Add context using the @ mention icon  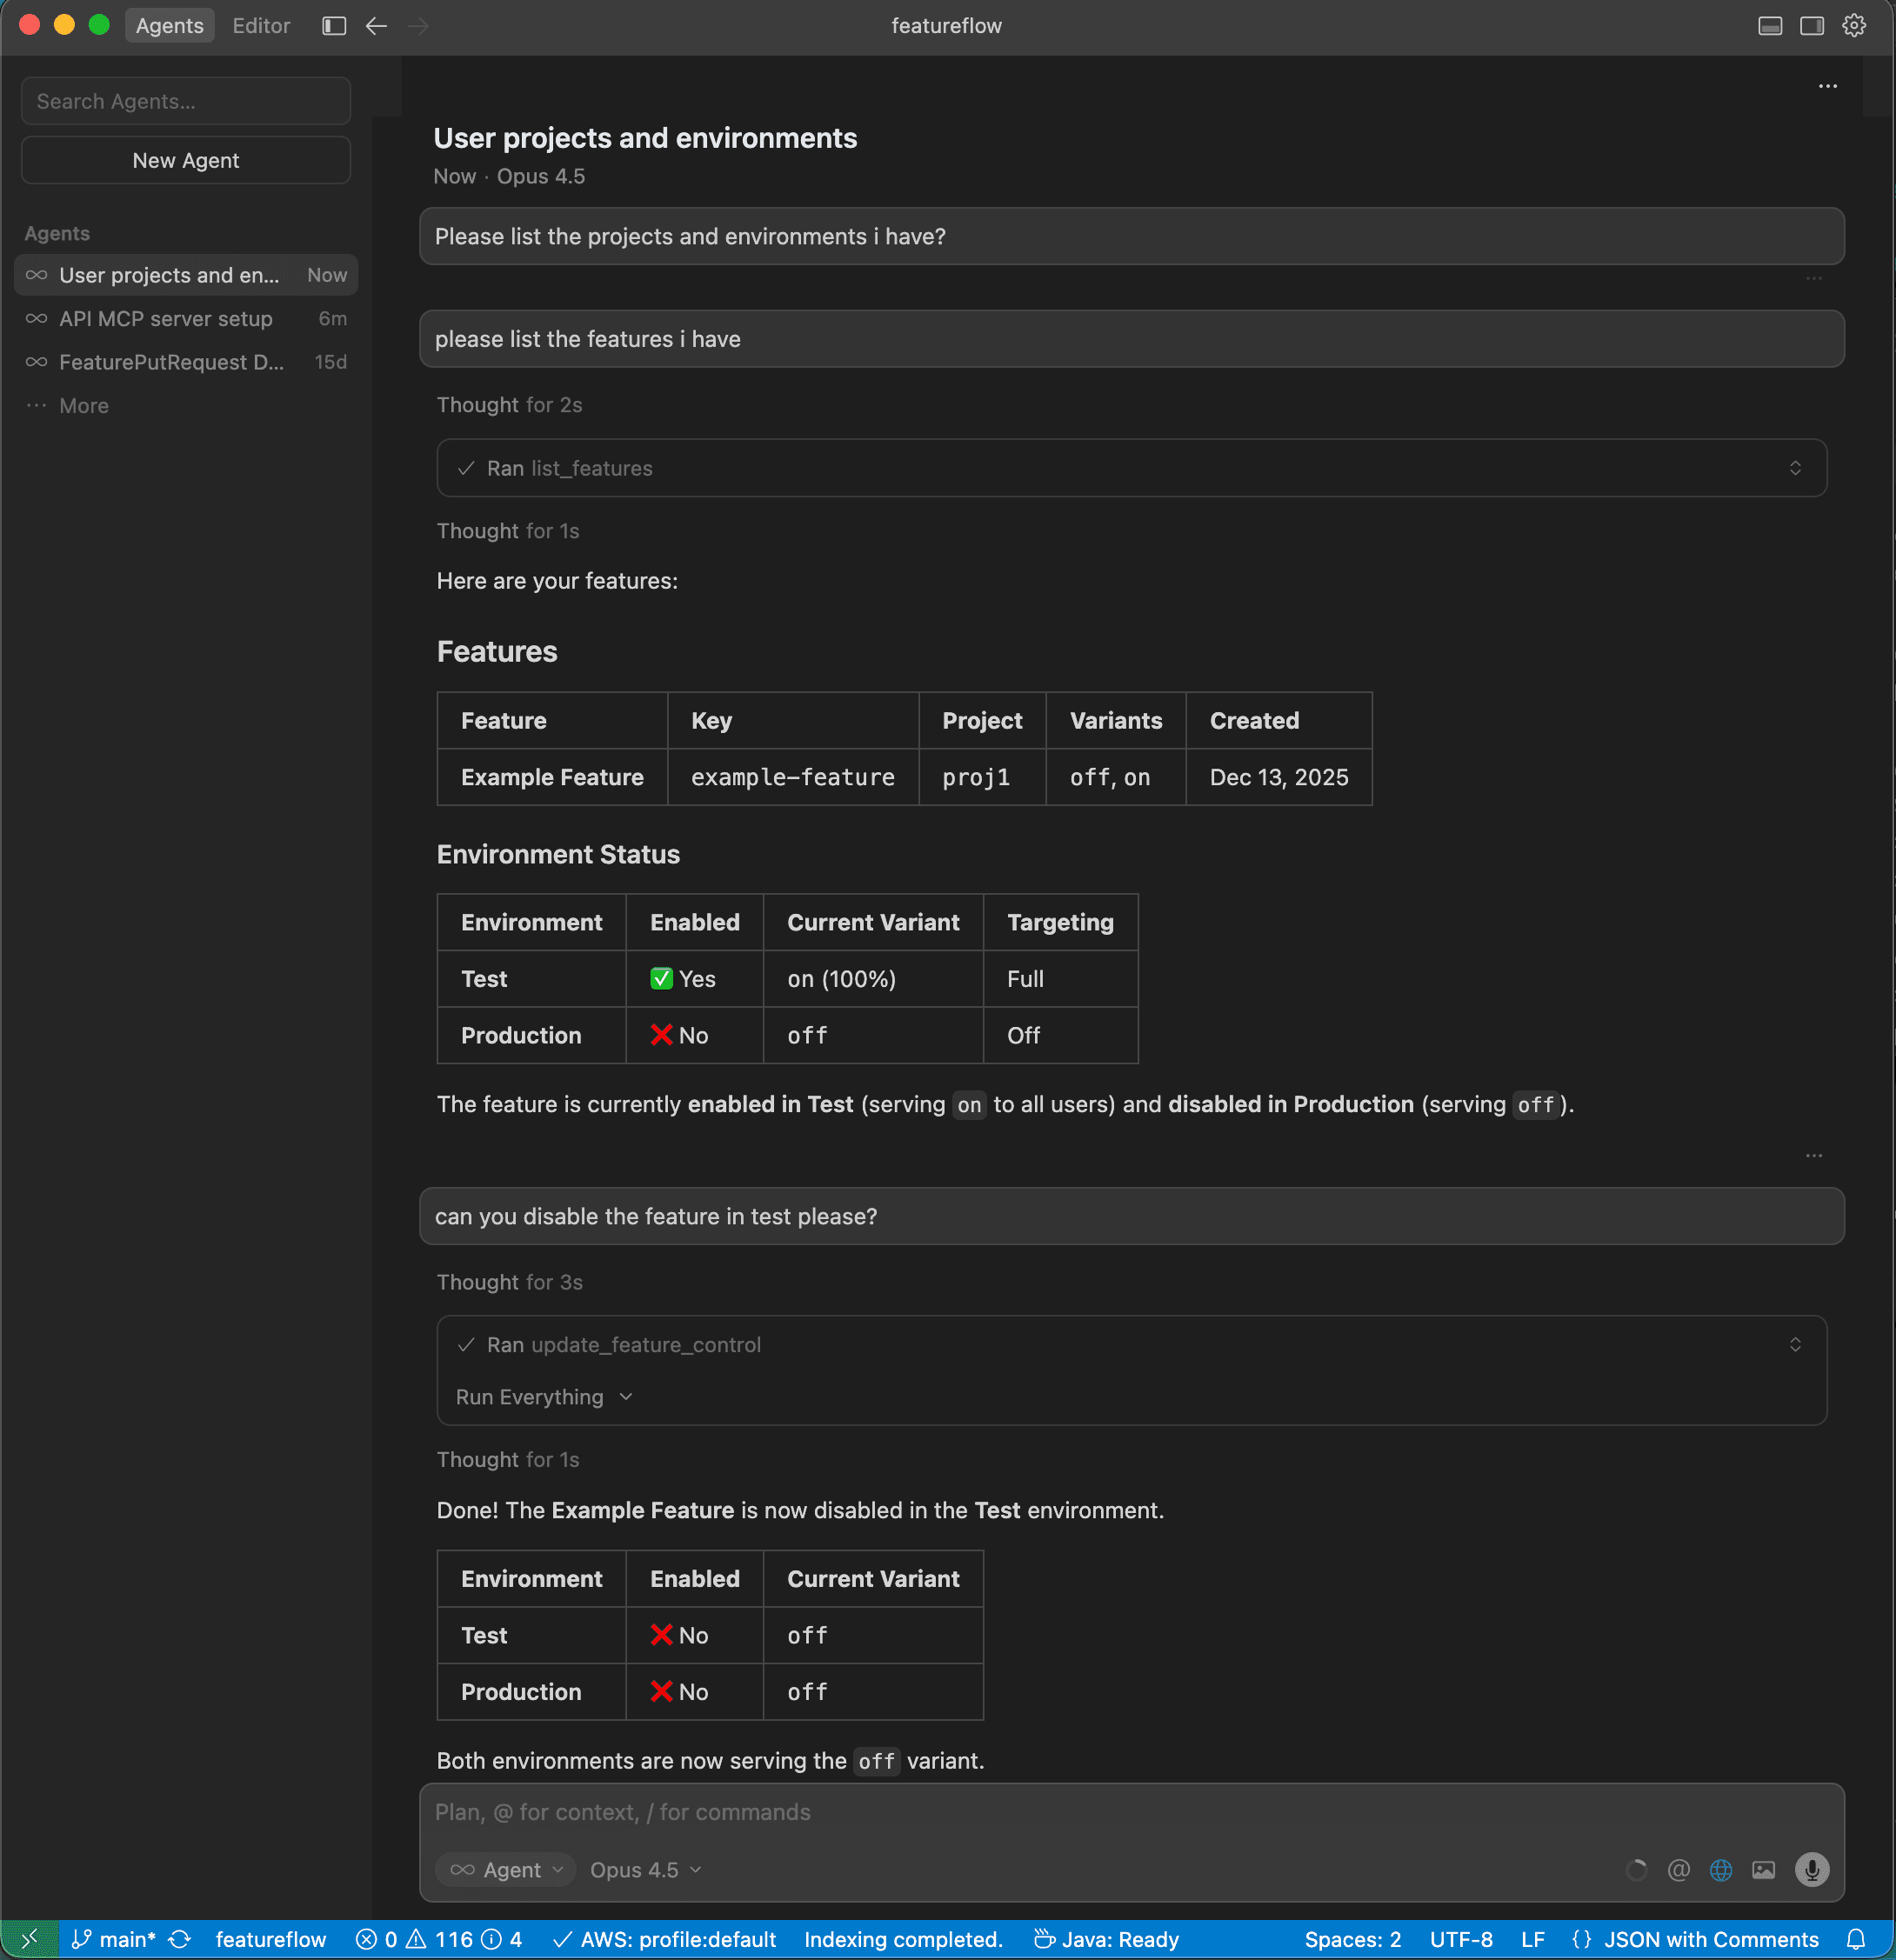click(1679, 1869)
